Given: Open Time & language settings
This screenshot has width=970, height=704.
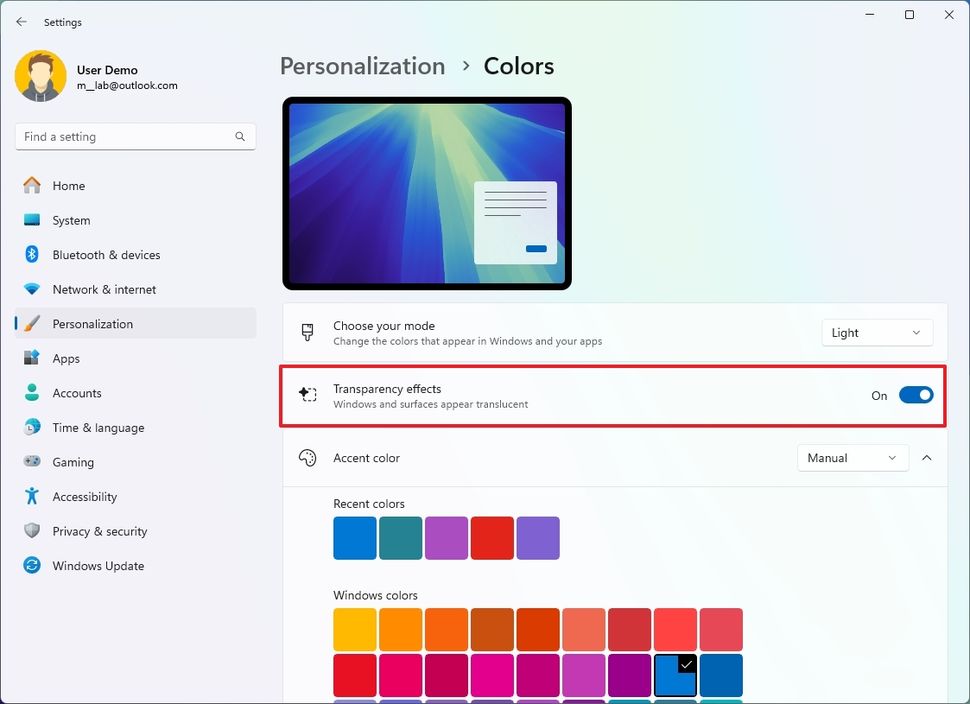Looking at the screenshot, I should coord(33,427).
